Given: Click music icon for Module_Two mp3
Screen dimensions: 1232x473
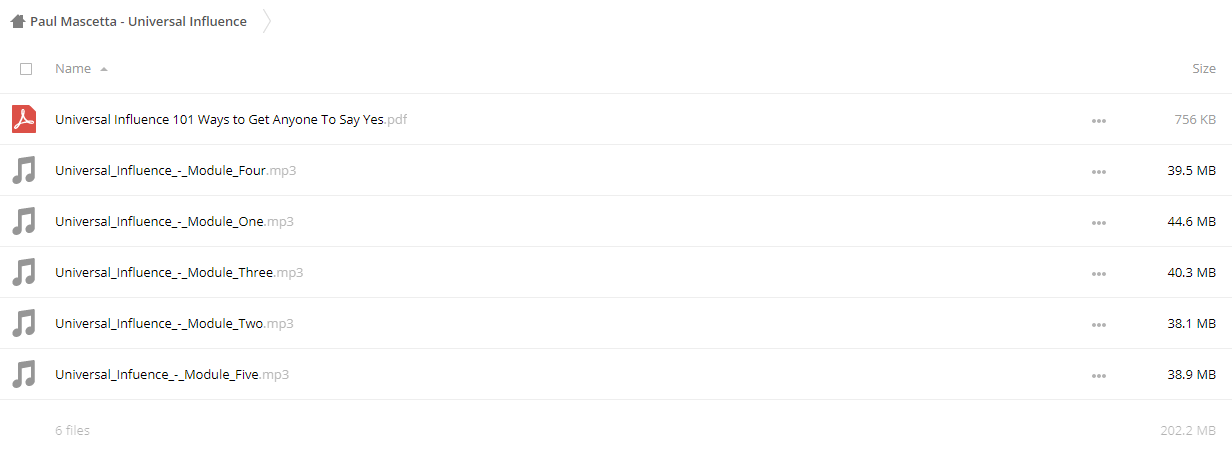Looking at the screenshot, I should 24,323.
